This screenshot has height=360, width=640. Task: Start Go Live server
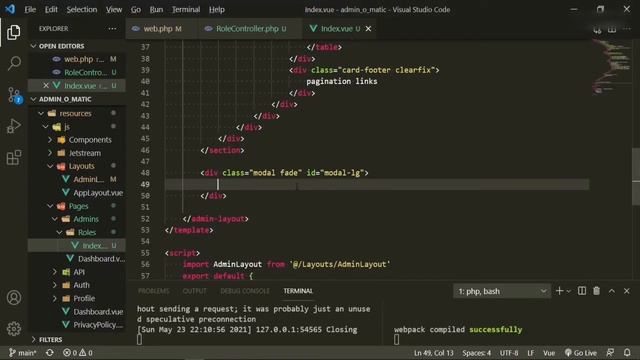click(x=580, y=353)
